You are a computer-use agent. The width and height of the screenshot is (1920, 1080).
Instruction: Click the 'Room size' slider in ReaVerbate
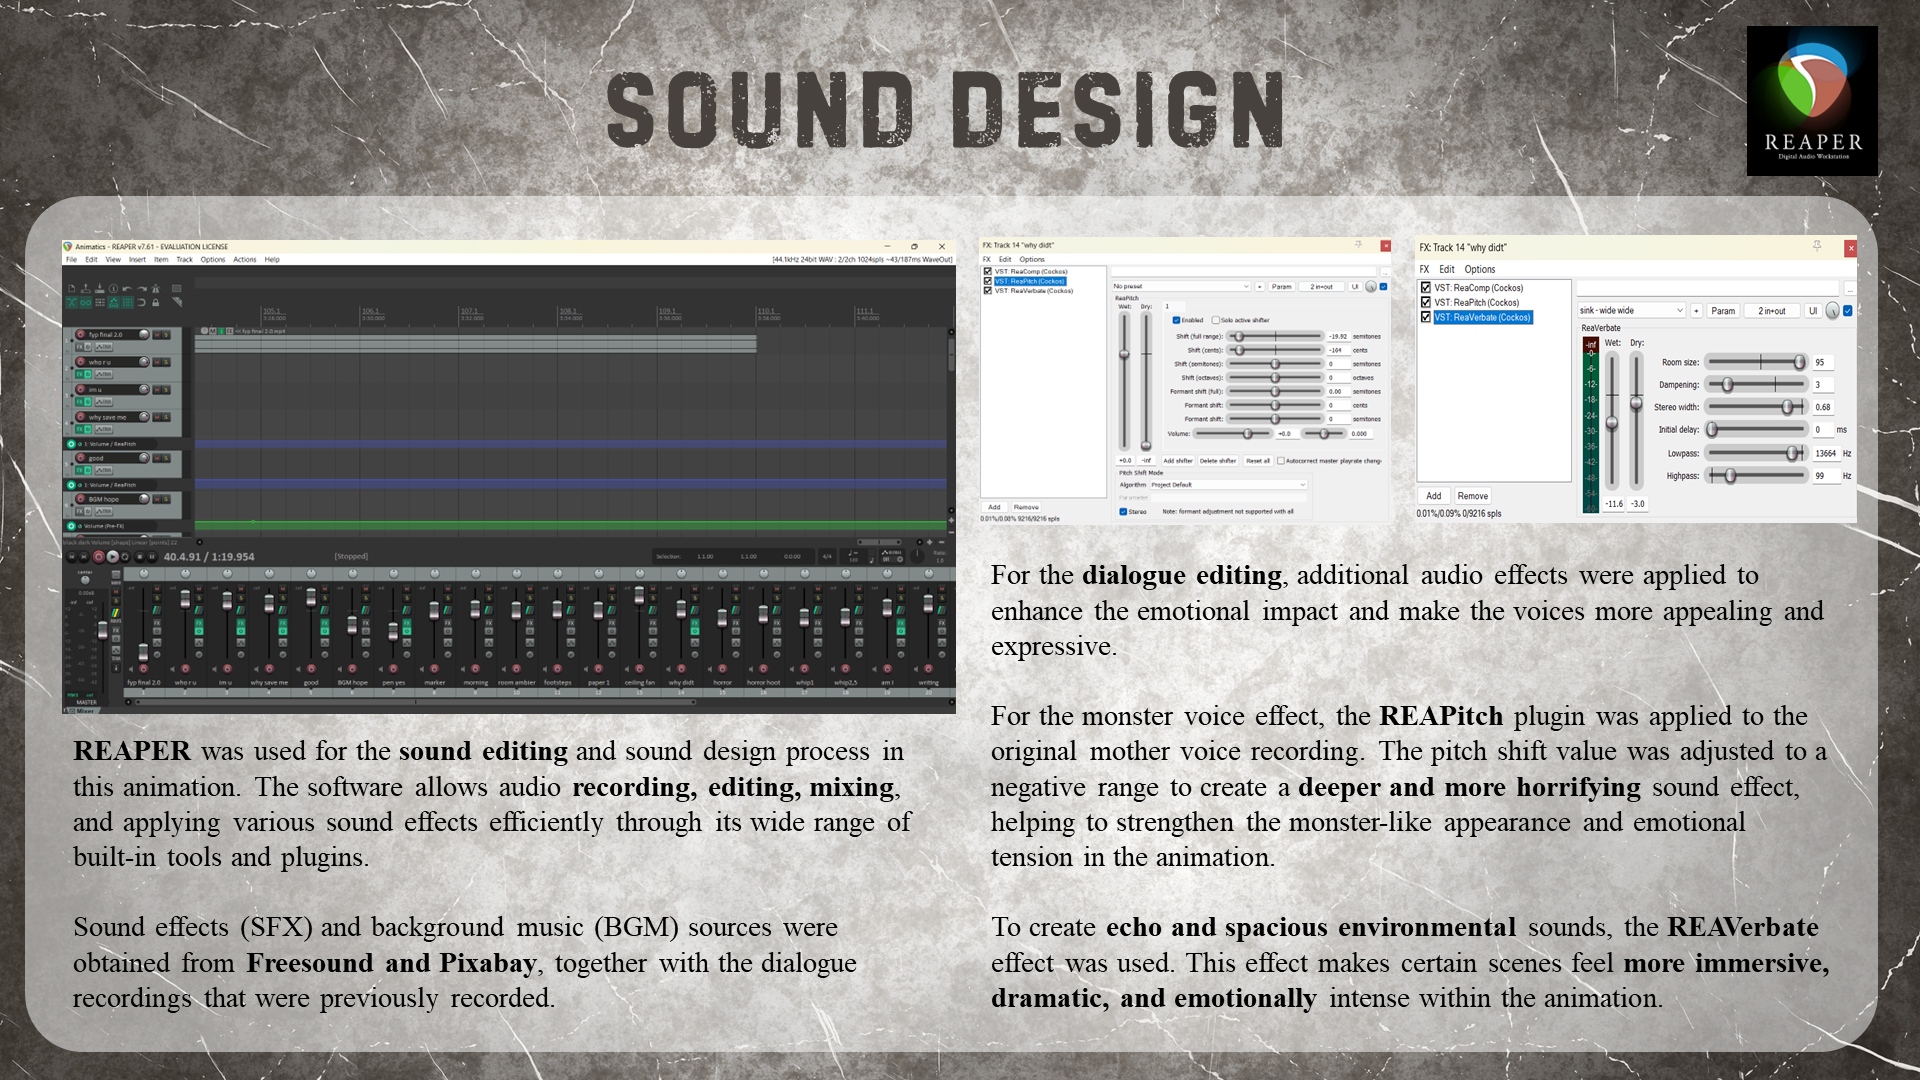(1757, 362)
